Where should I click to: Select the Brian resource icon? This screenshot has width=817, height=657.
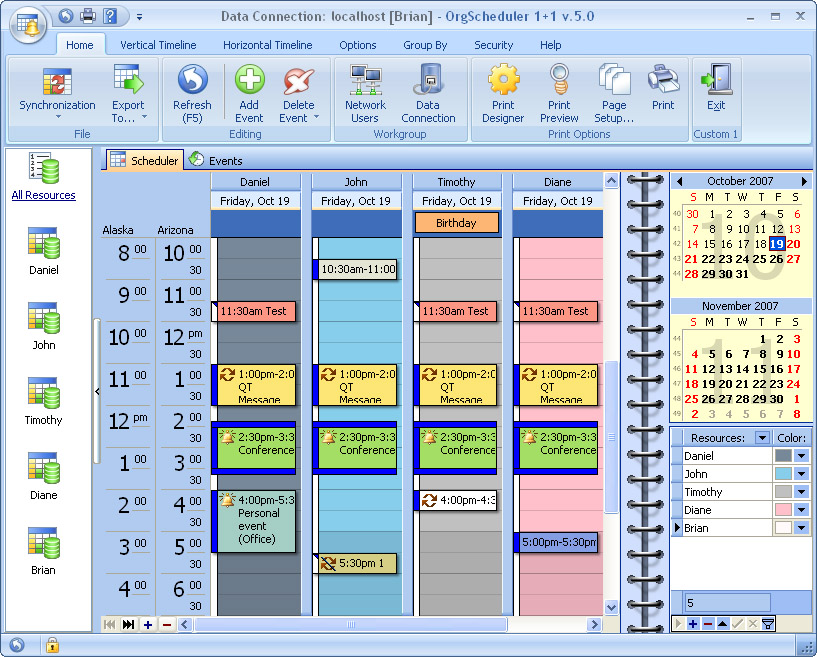coord(44,543)
